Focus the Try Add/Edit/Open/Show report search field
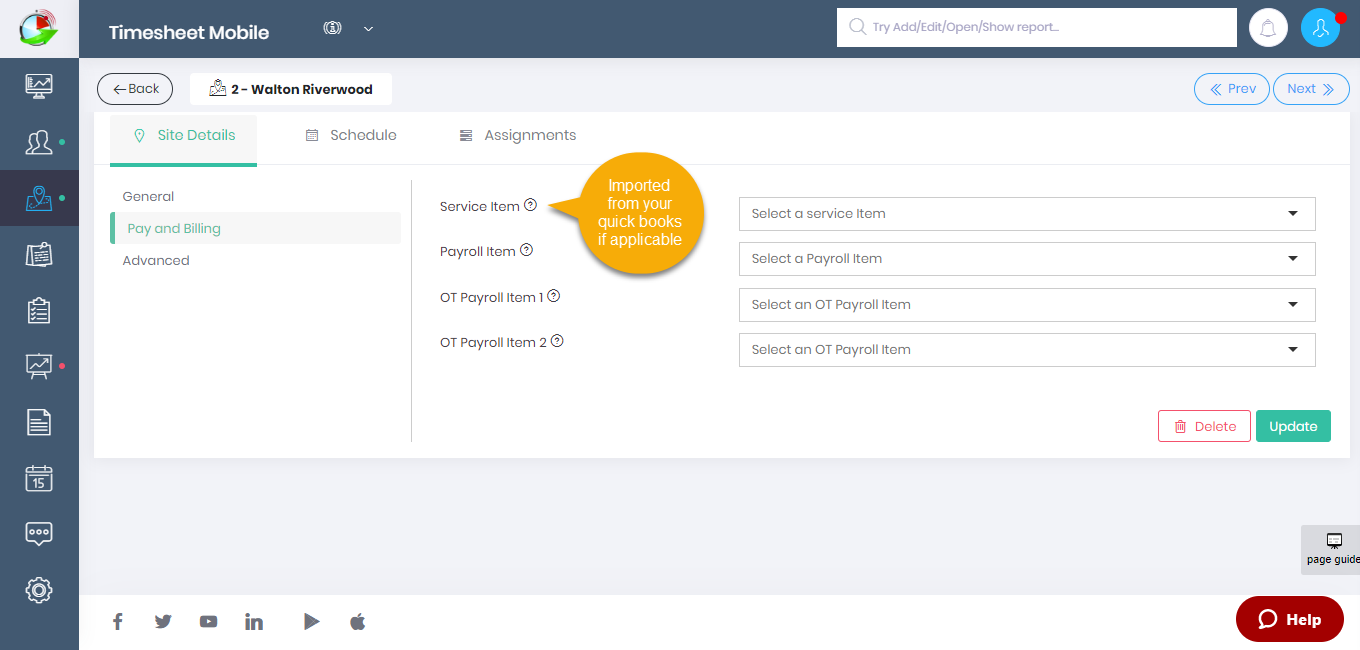Screen dimensions: 1360x650 (1037, 27)
